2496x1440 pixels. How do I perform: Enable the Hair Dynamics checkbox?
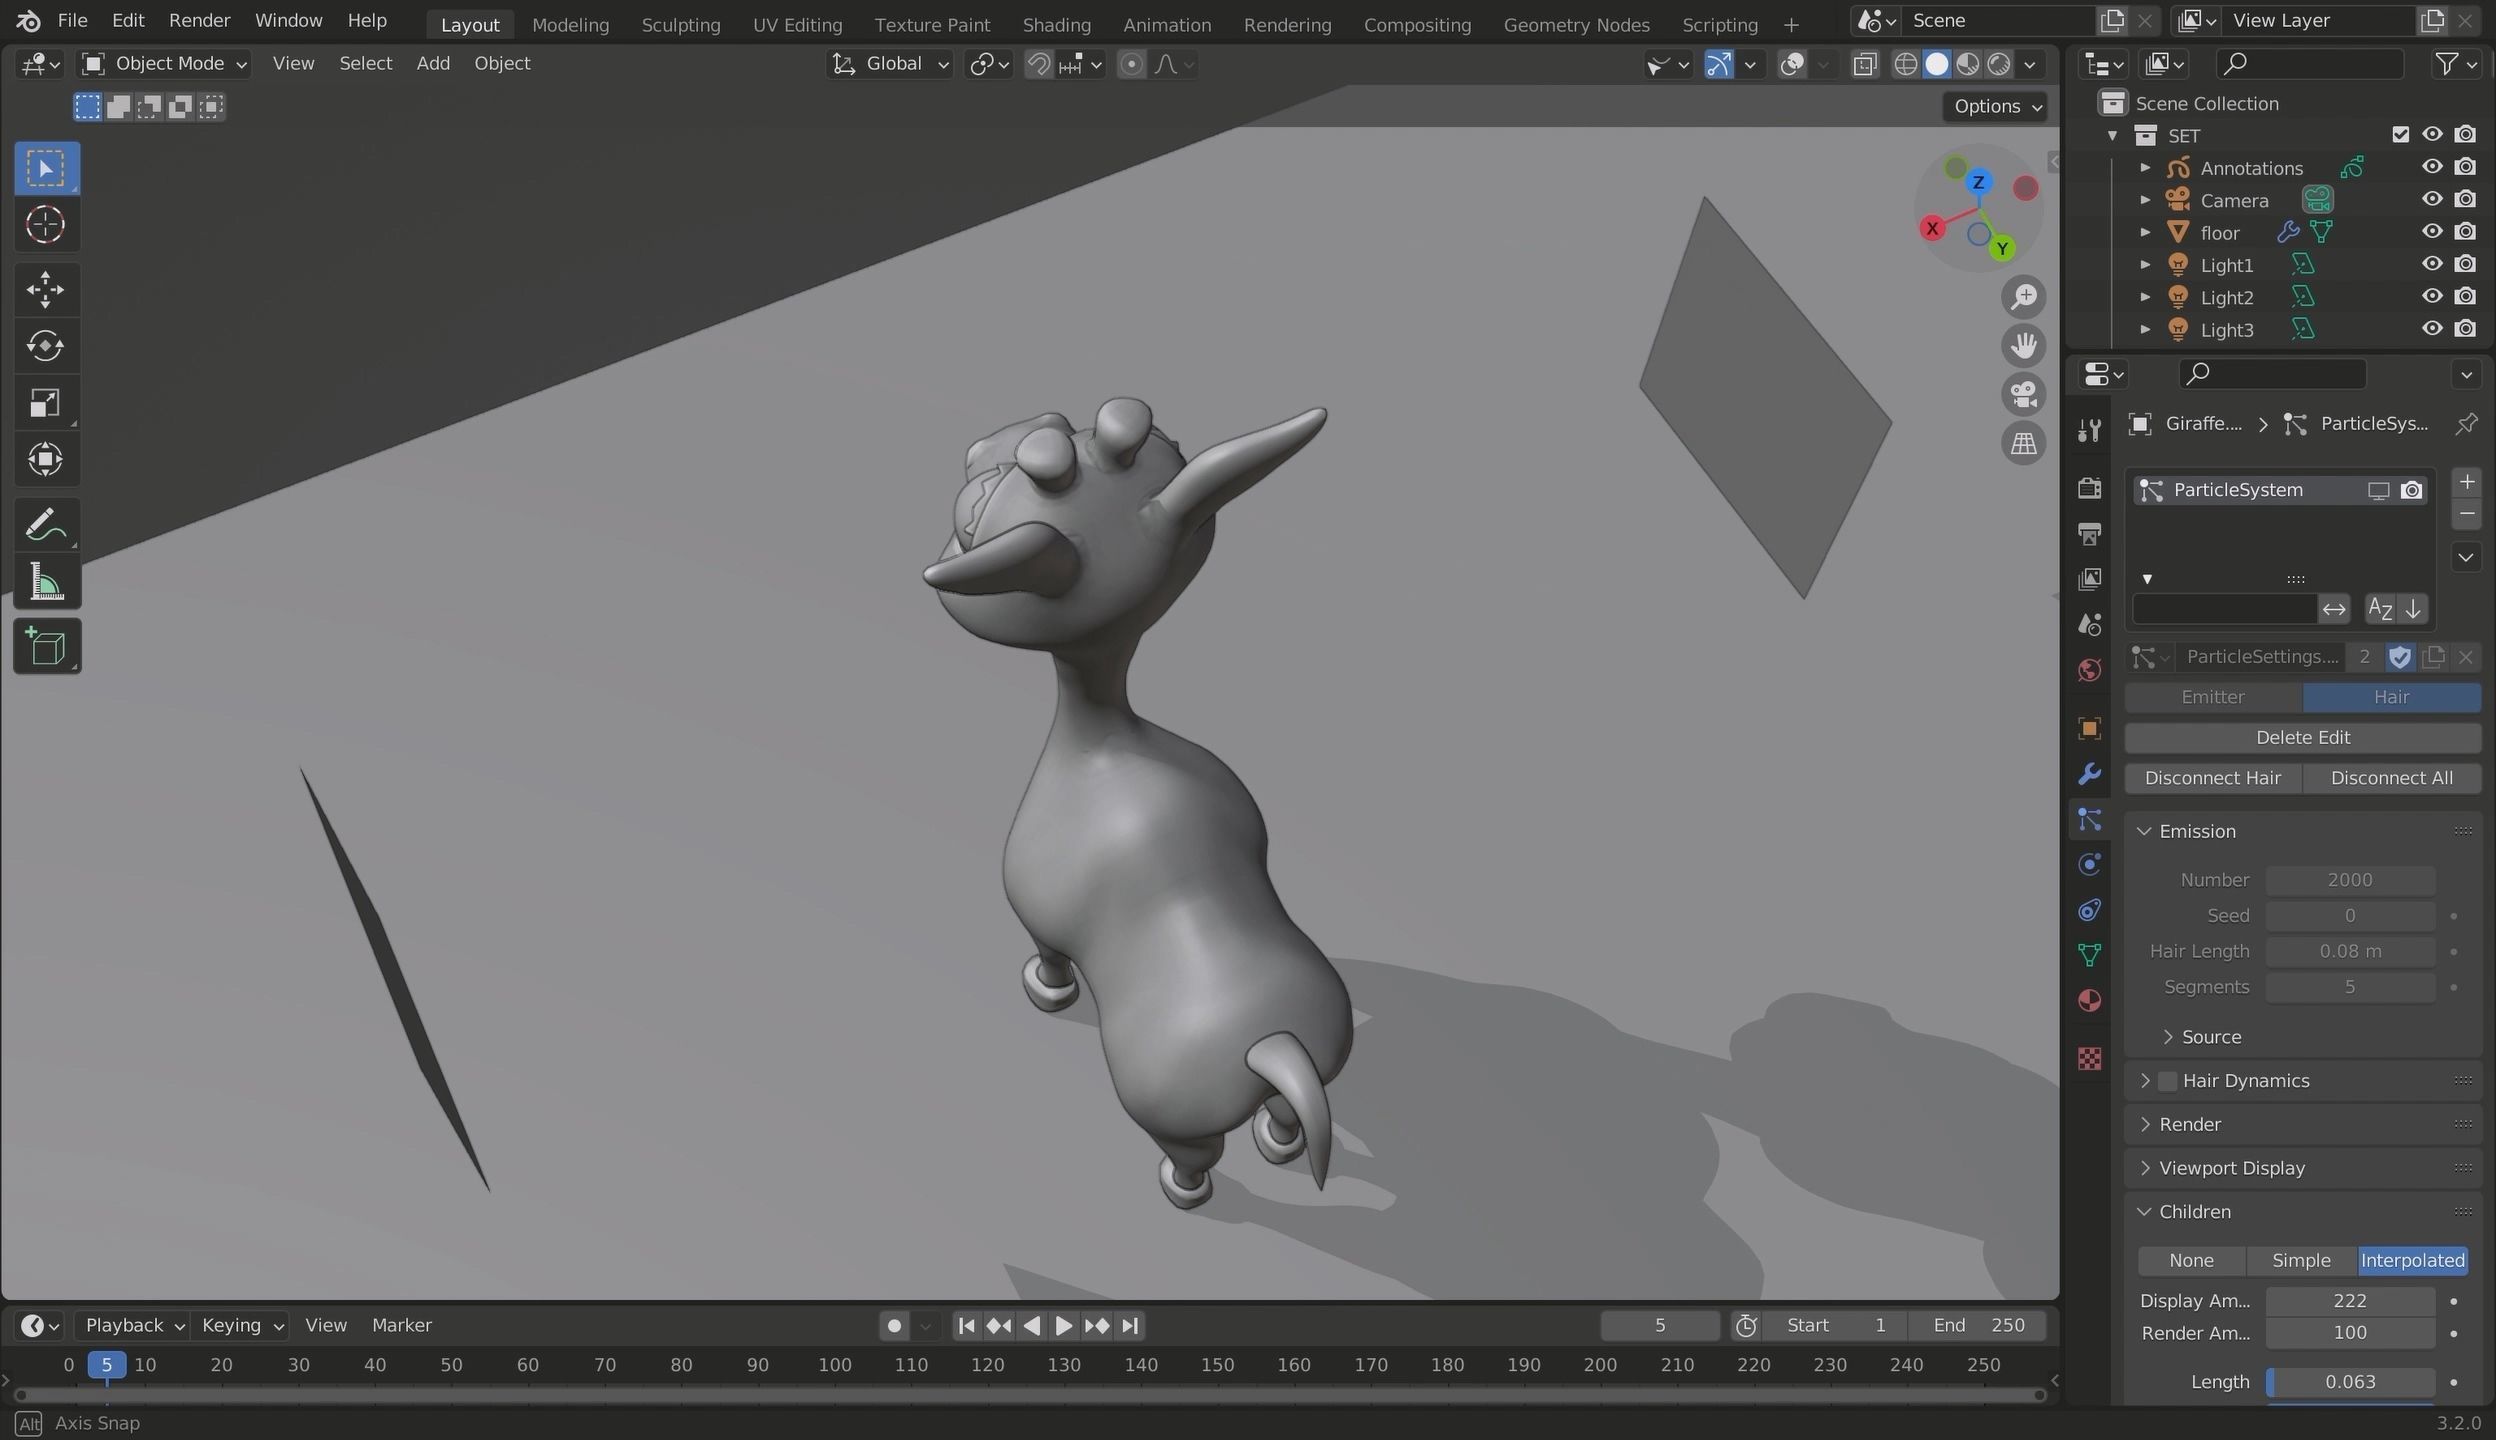click(x=2167, y=1081)
